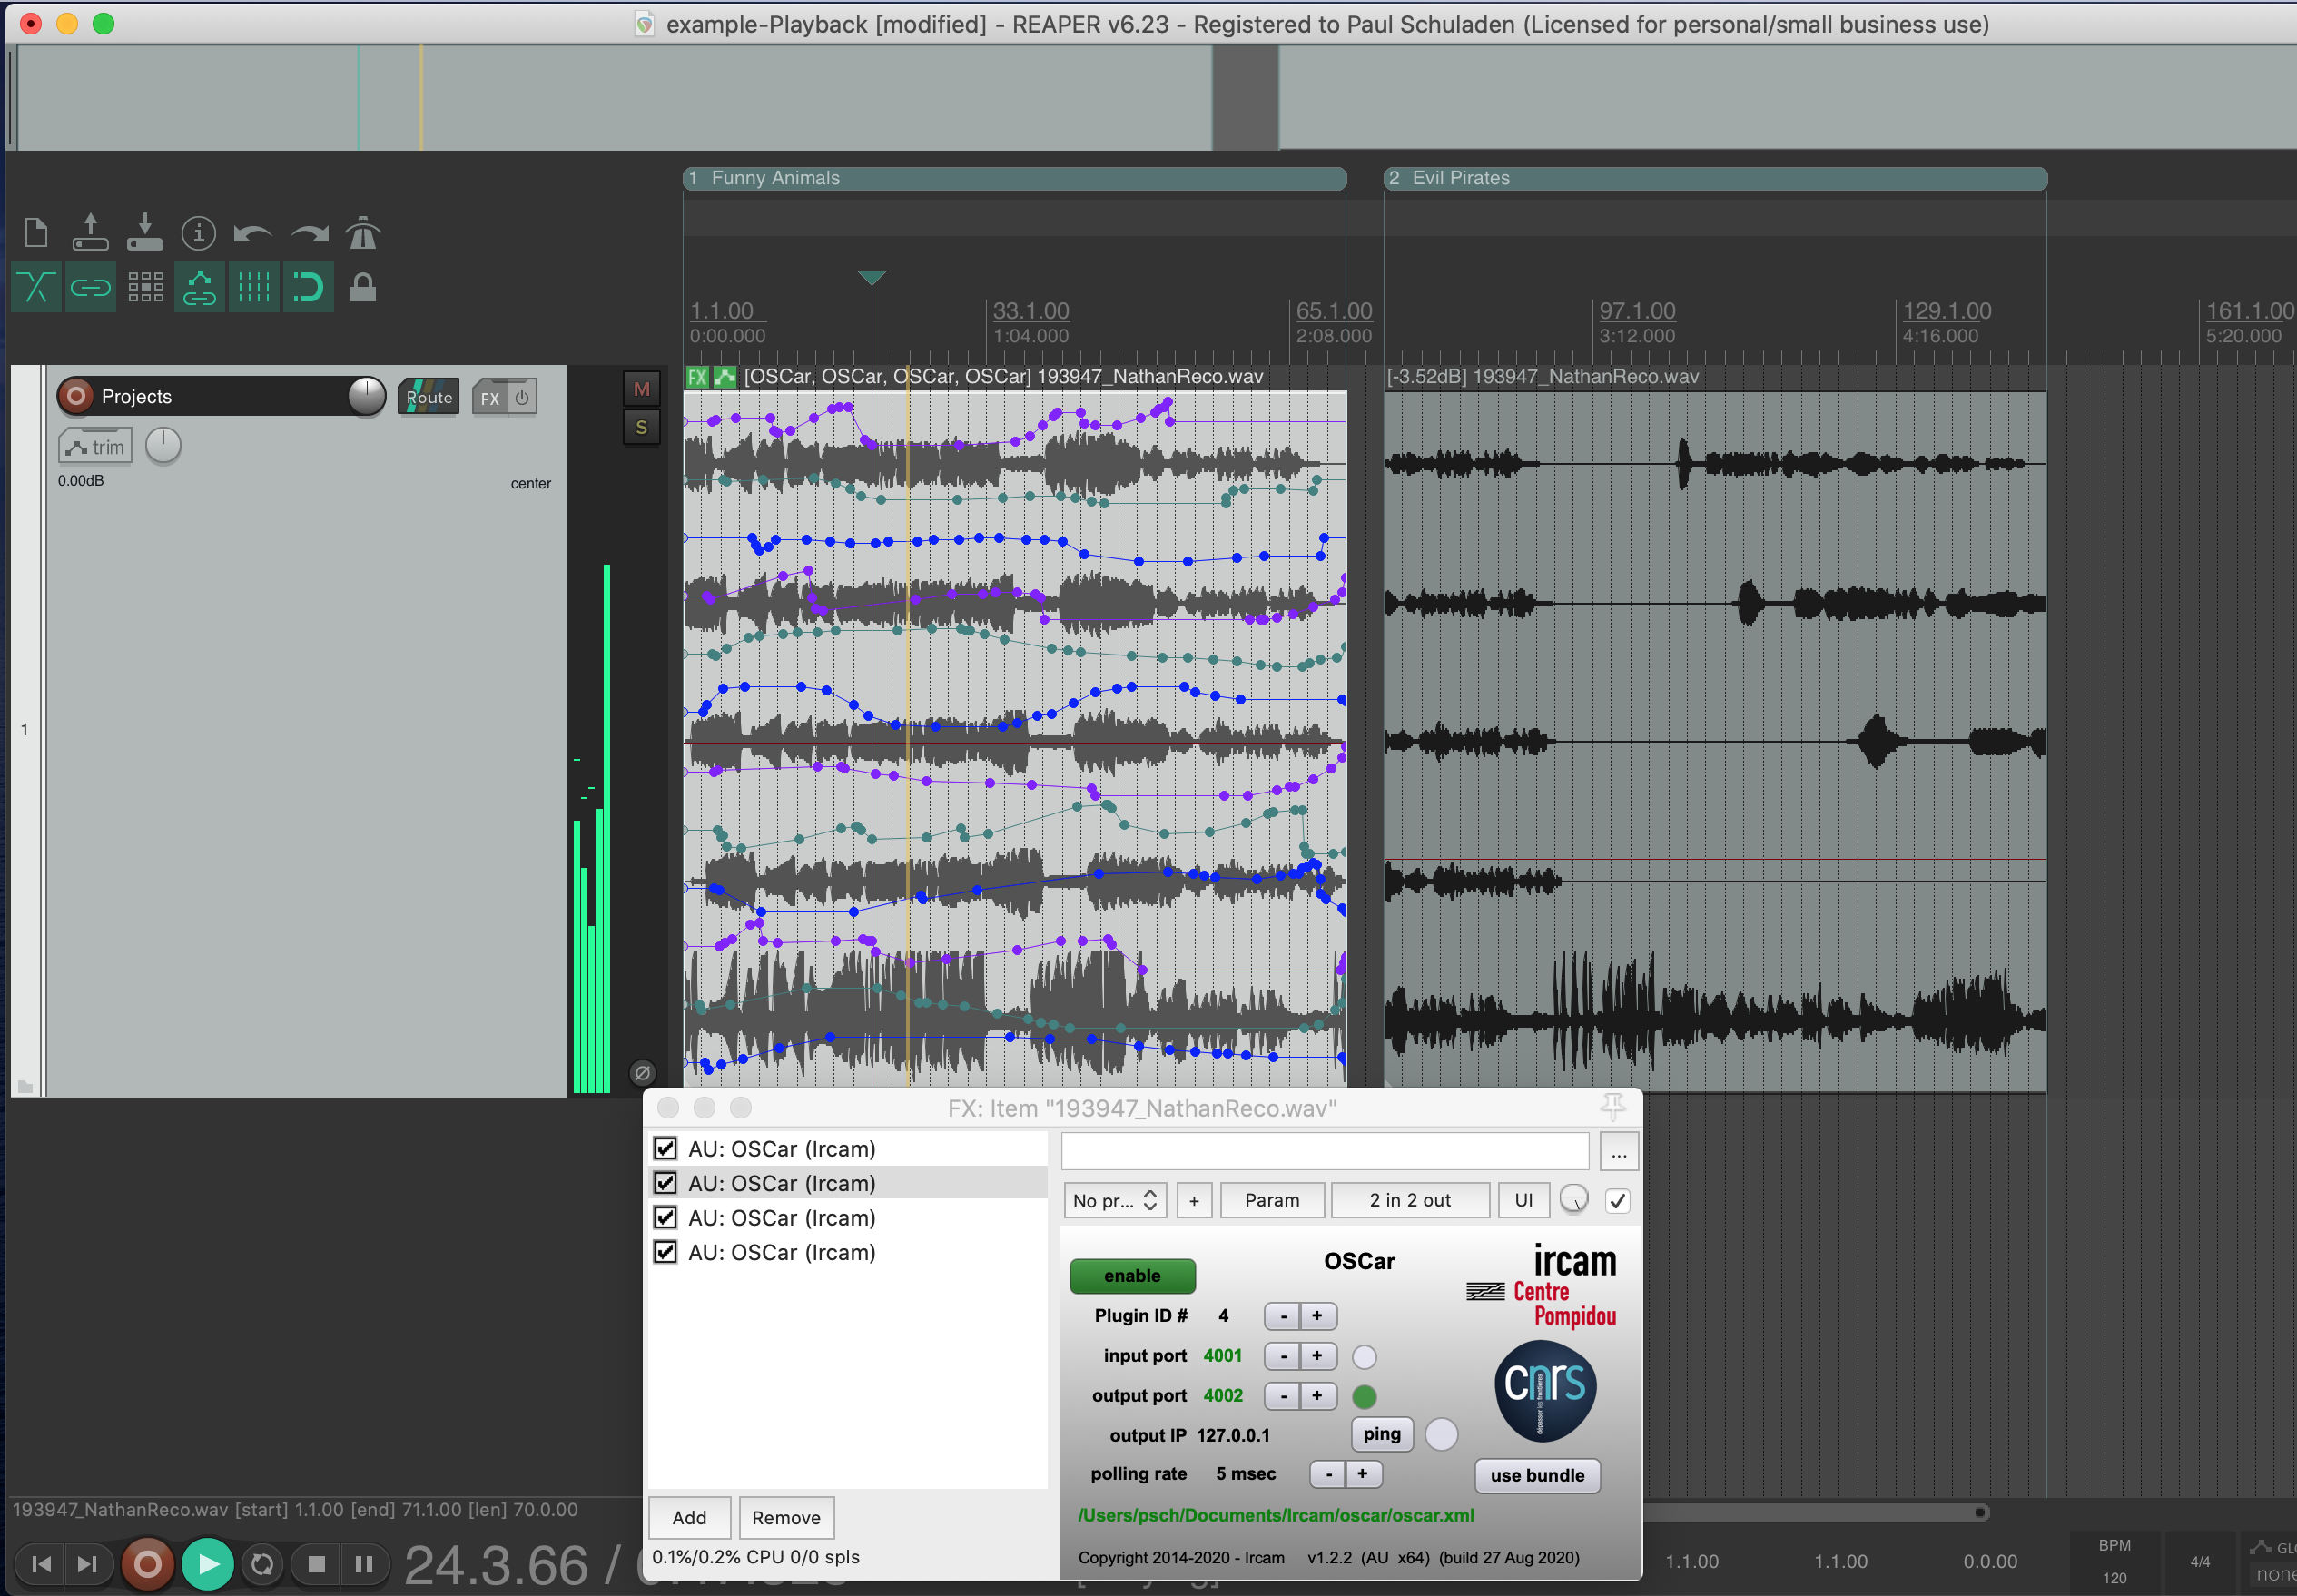Click the phase invert icon on the track
Screen dimensions: 2297x1596
pyautogui.click(x=643, y=1073)
